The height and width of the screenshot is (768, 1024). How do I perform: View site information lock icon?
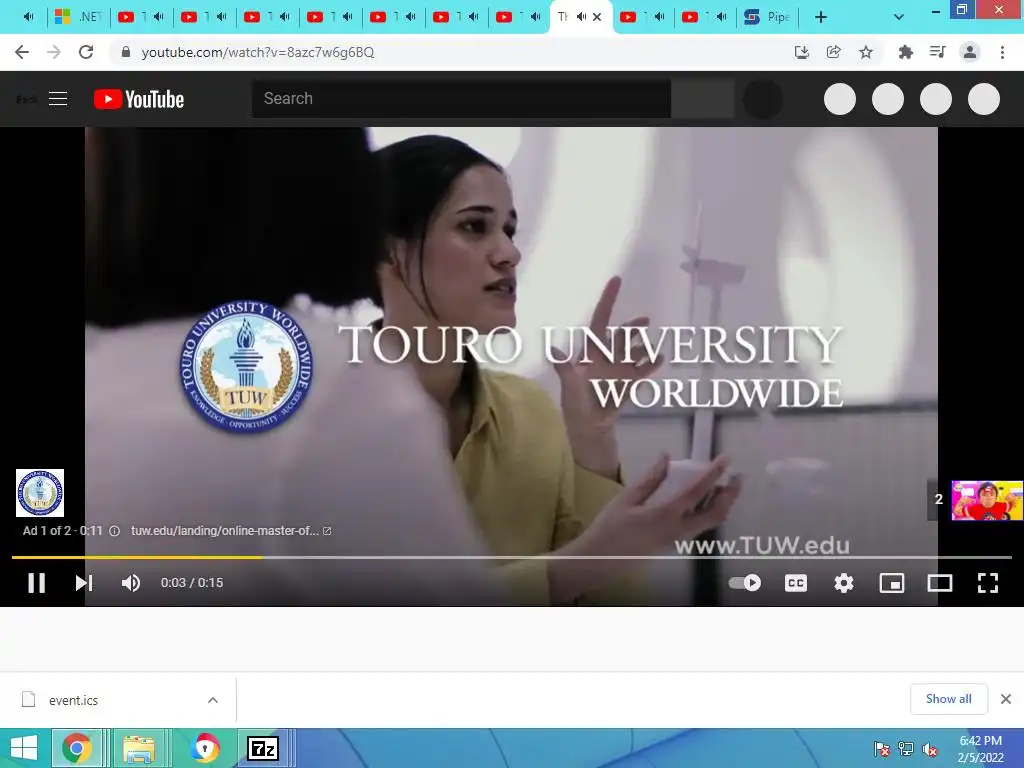pyautogui.click(x=125, y=52)
